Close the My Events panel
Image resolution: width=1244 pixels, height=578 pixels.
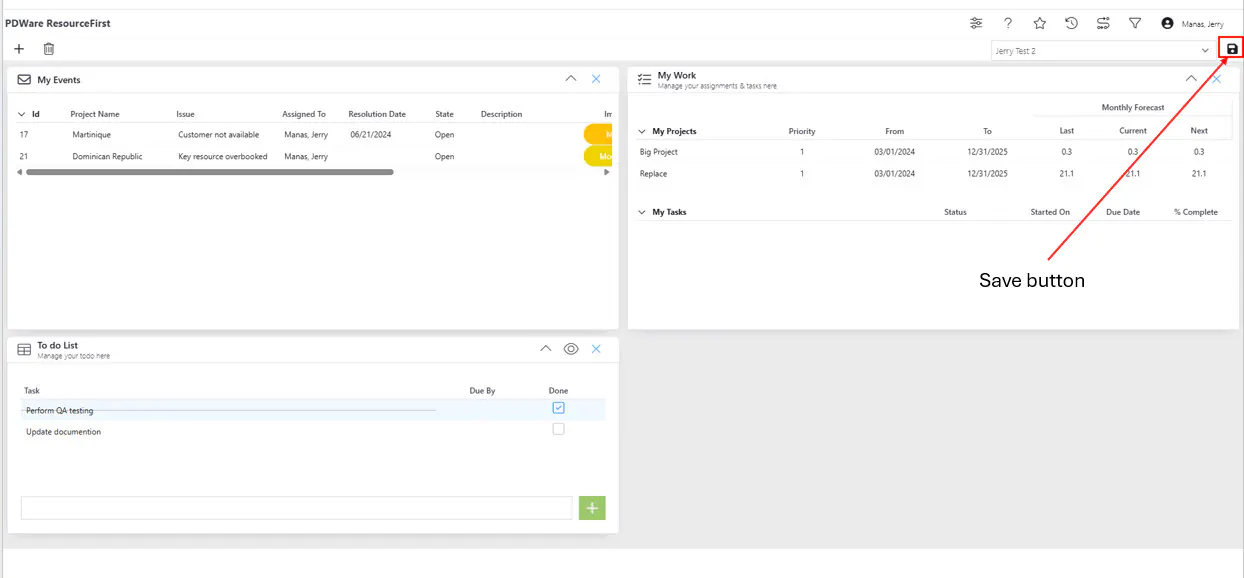click(x=596, y=79)
